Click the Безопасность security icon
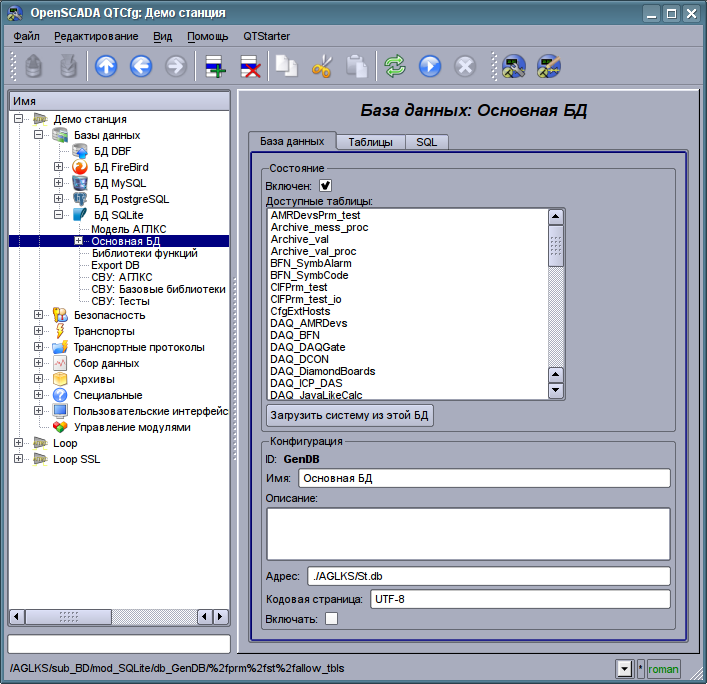The width and height of the screenshot is (707, 684). (x=60, y=315)
